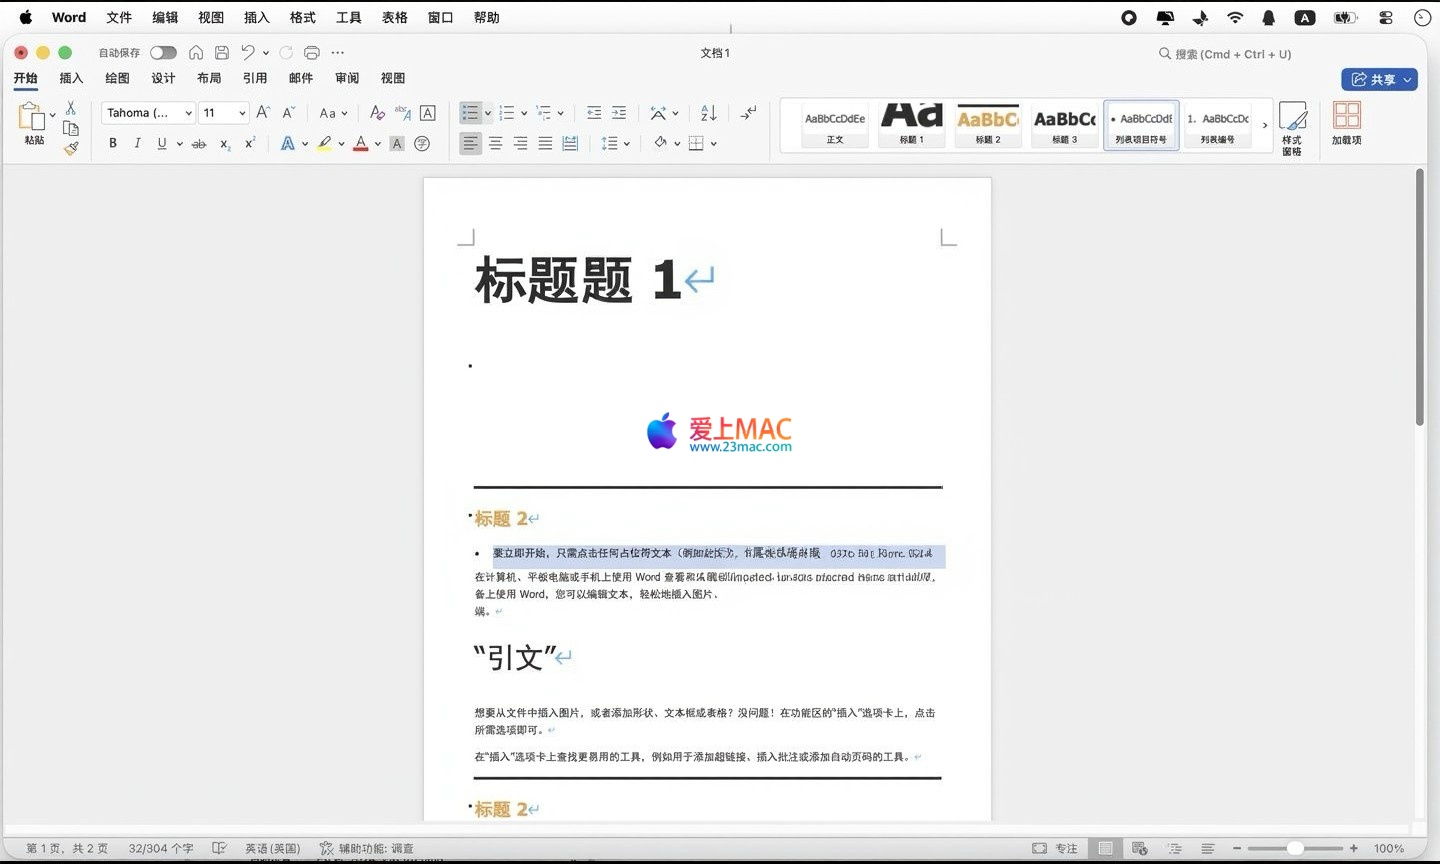Open the Tahoma font name dropdown

(x=148, y=113)
